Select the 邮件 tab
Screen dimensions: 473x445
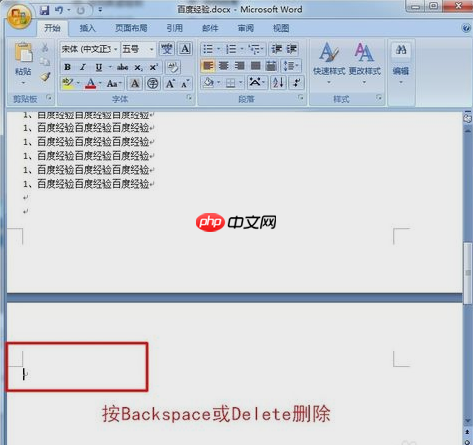[x=210, y=28]
